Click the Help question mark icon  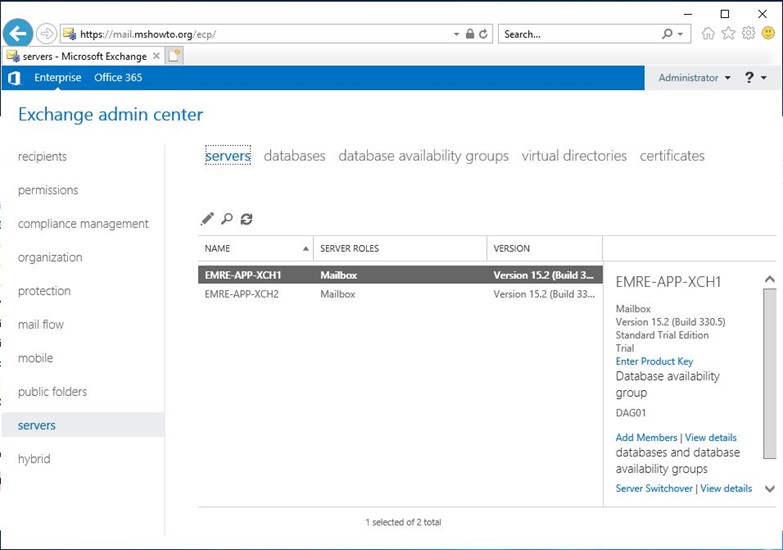point(749,77)
